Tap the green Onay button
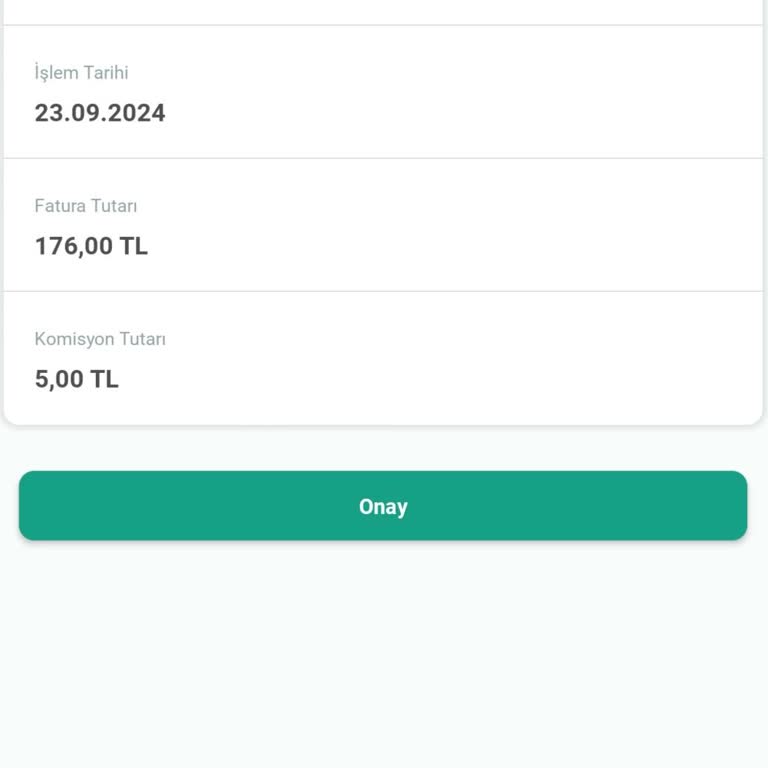This screenshot has width=768, height=768. (383, 506)
